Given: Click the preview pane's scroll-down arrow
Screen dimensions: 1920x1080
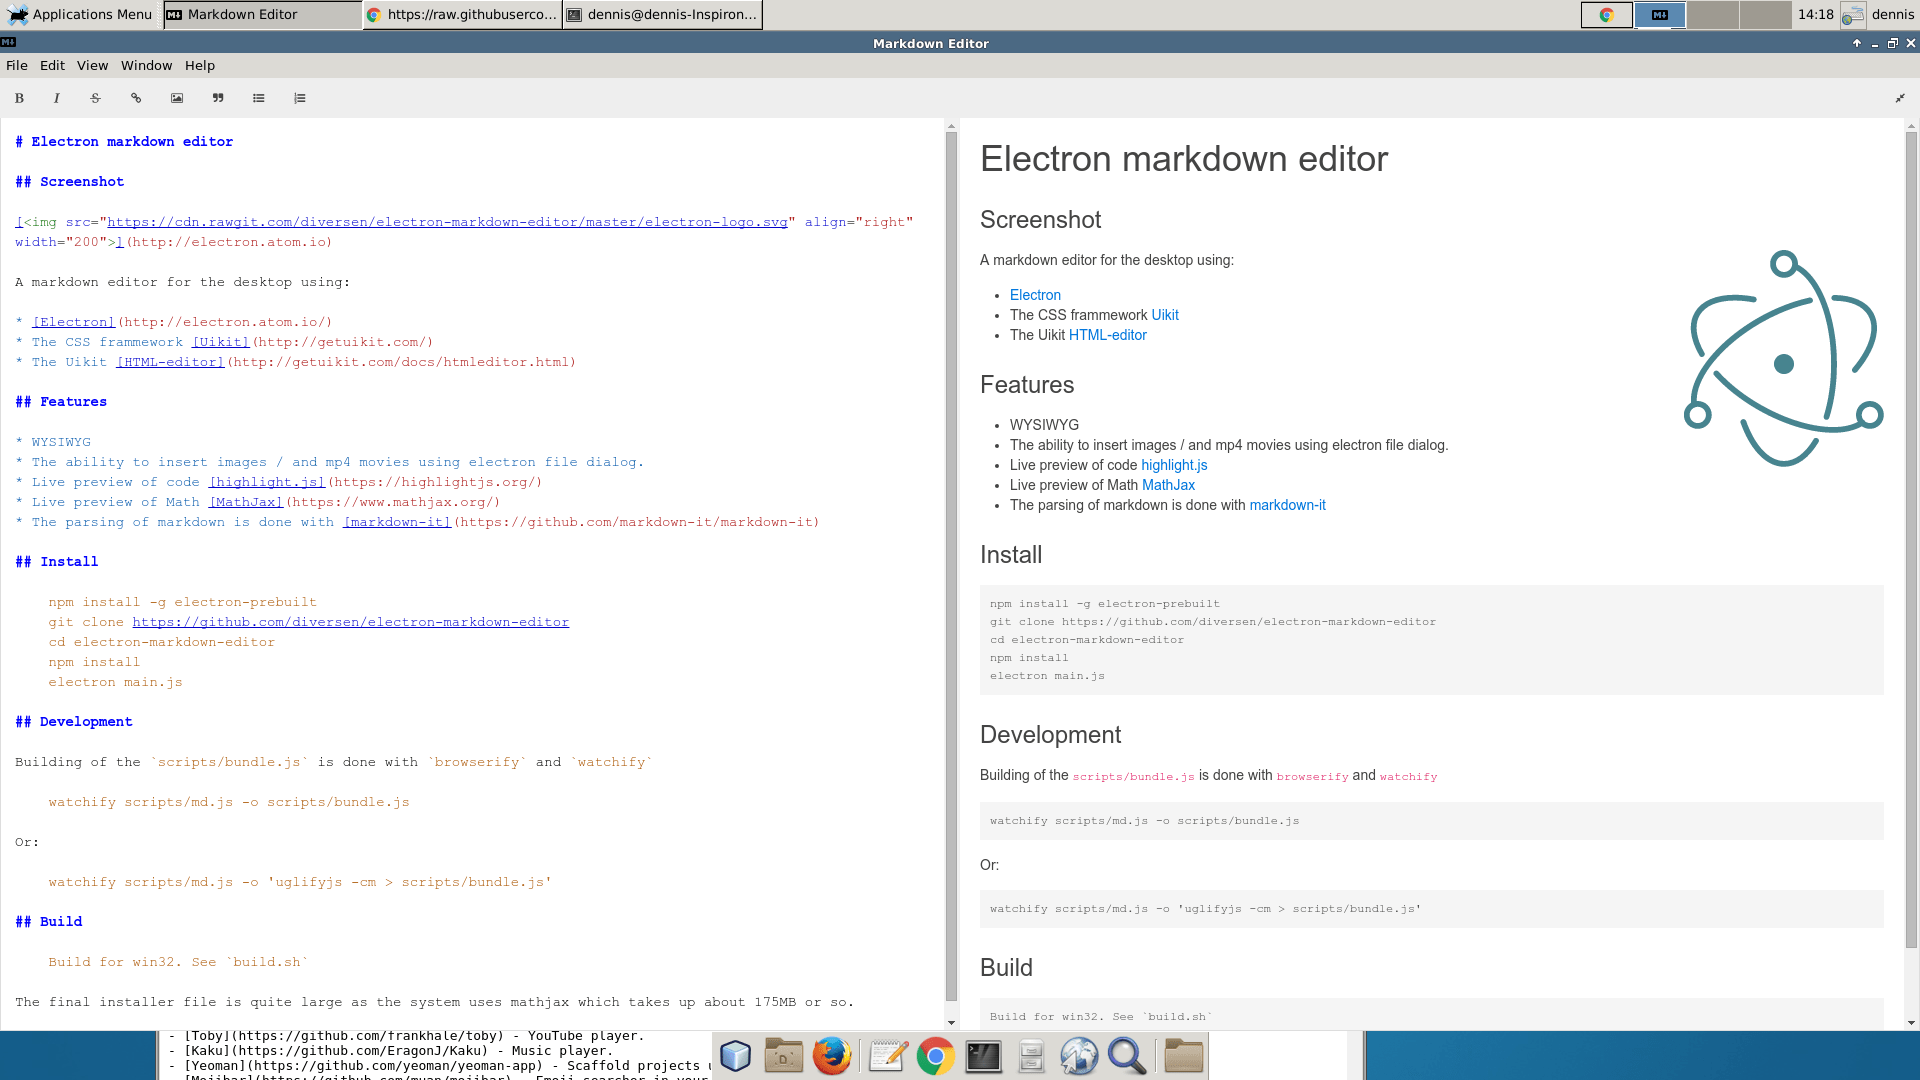Looking at the screenshot, I should [1911, 1023].
